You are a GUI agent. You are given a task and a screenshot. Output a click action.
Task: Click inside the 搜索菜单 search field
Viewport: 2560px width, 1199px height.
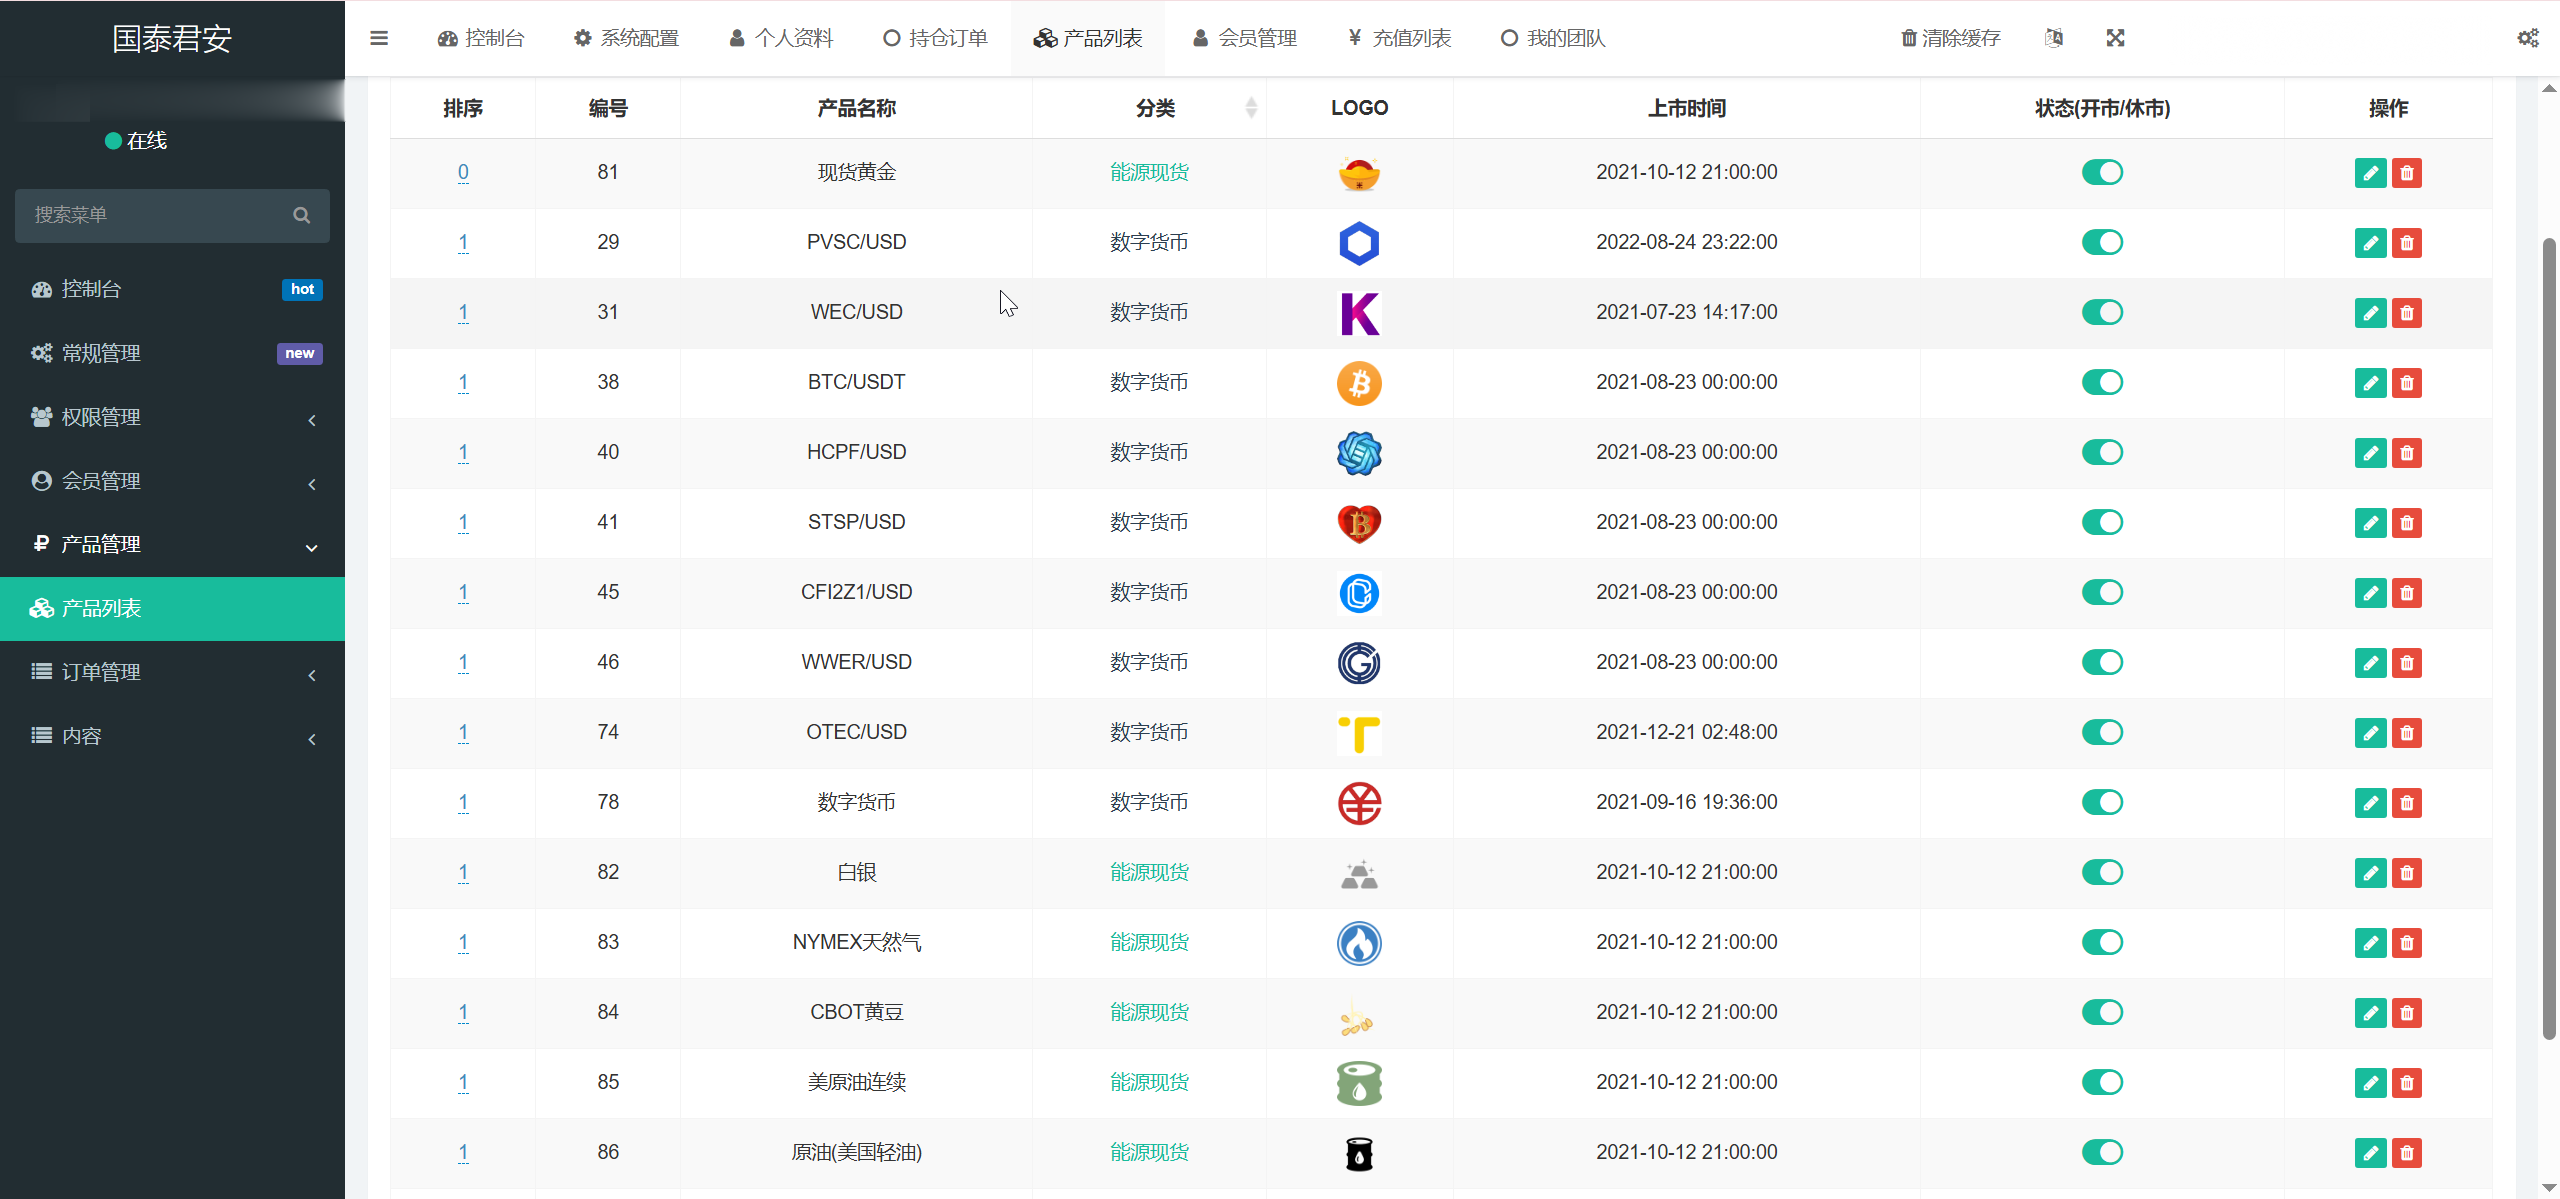[150, 214]
